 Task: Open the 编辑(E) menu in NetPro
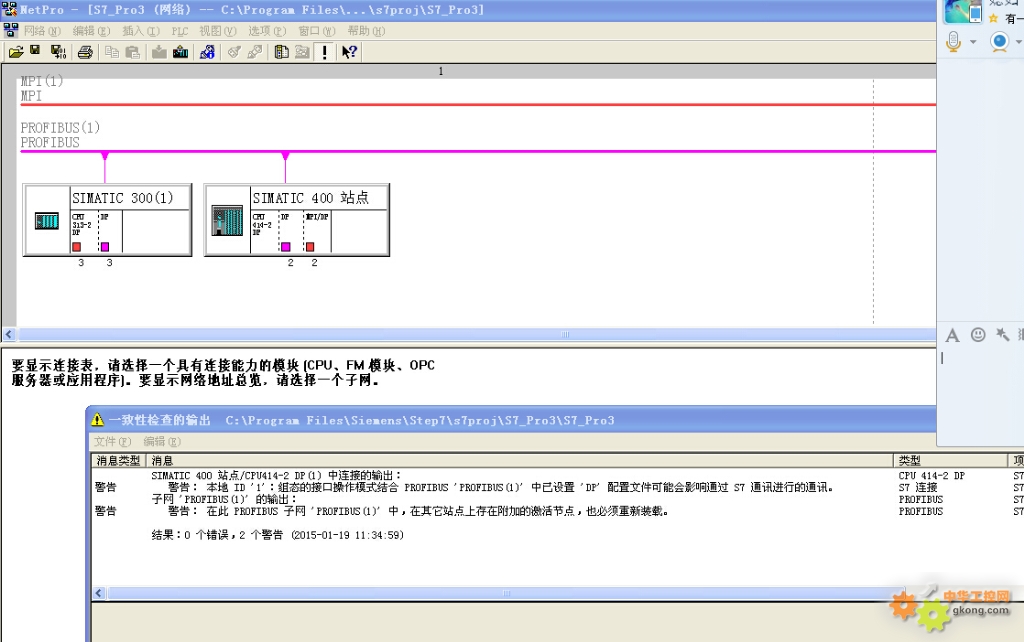(91, 31)
